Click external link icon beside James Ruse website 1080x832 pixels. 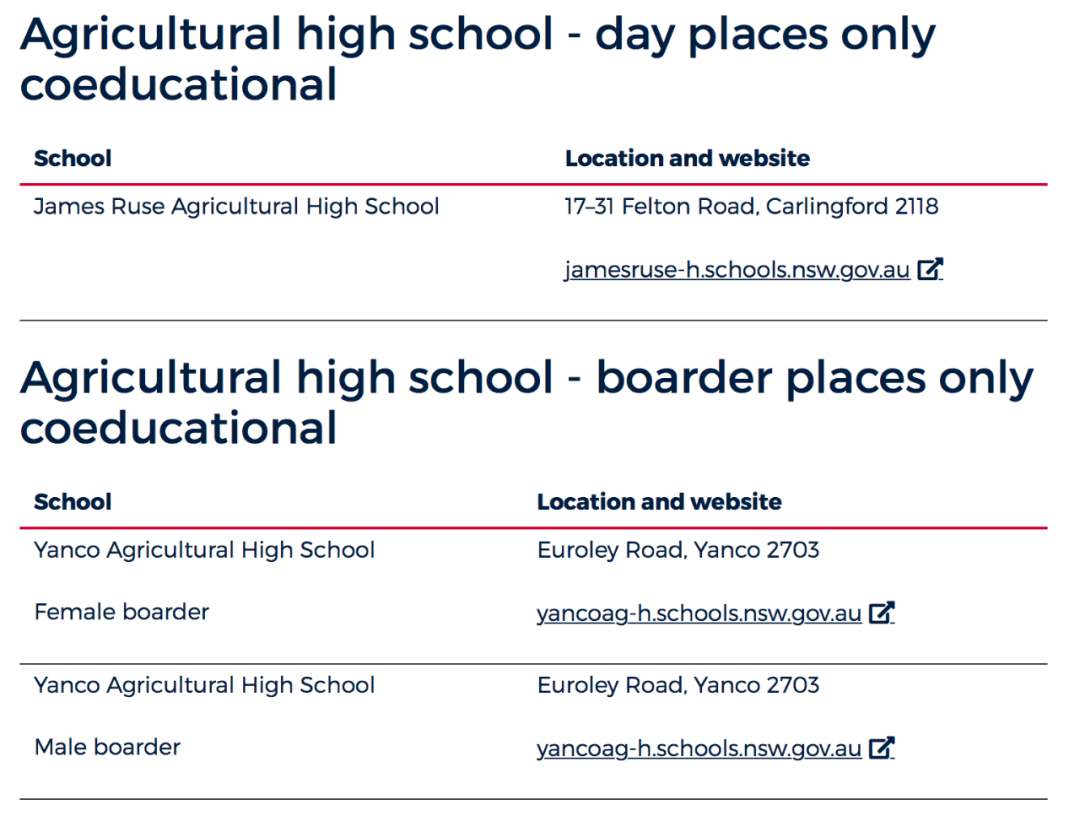(x=930, y=269)
